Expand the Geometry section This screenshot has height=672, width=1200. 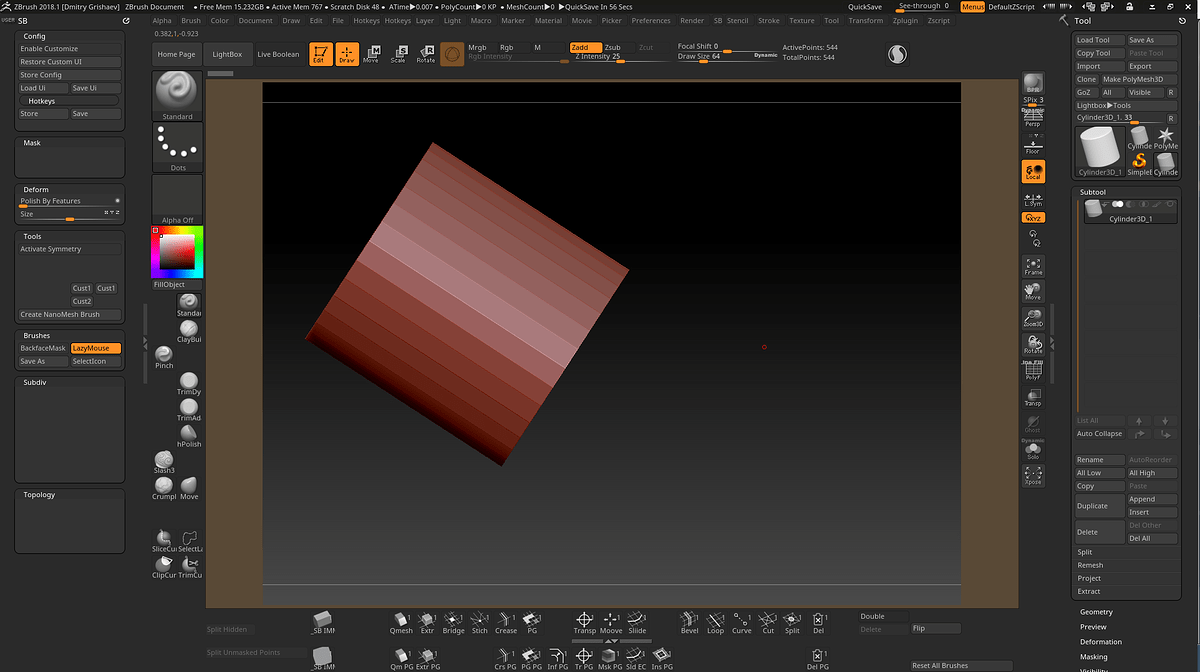[x=1096, y=612]
